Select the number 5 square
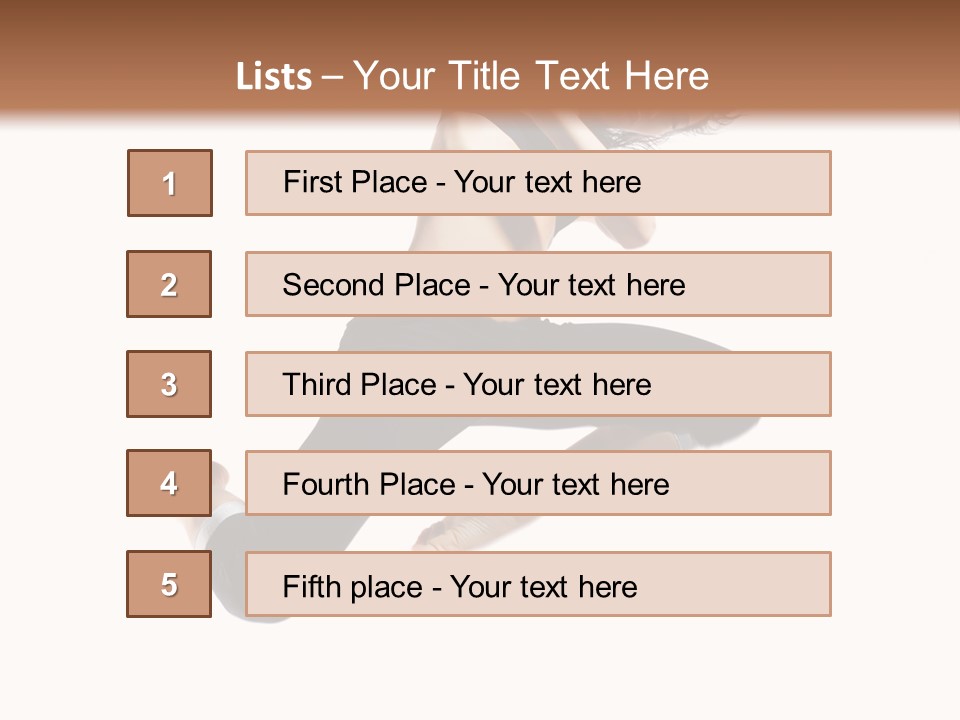 (x=169, y=584)
